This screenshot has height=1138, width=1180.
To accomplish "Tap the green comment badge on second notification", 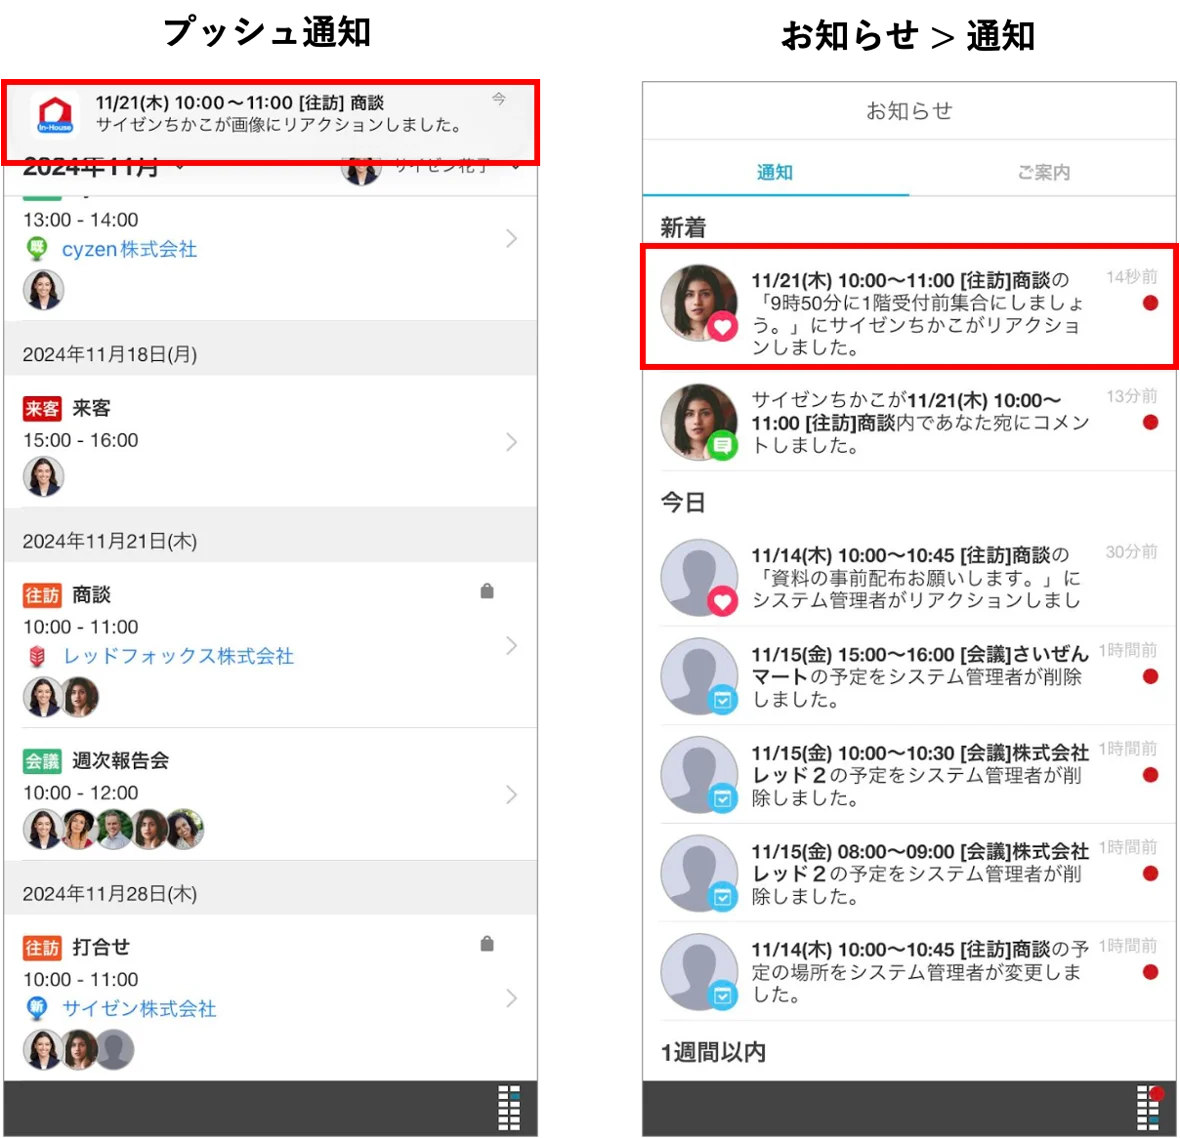I will click(722, 446).
